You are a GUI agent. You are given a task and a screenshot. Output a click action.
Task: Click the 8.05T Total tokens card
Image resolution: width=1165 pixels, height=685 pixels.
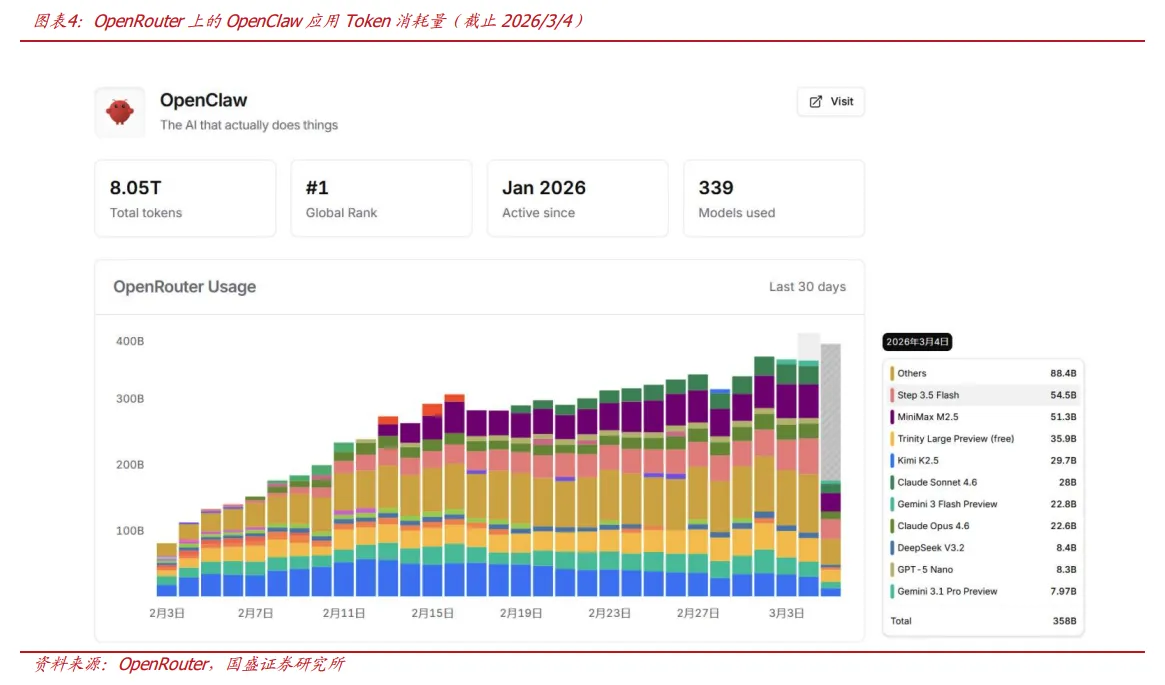pos(185,198)
